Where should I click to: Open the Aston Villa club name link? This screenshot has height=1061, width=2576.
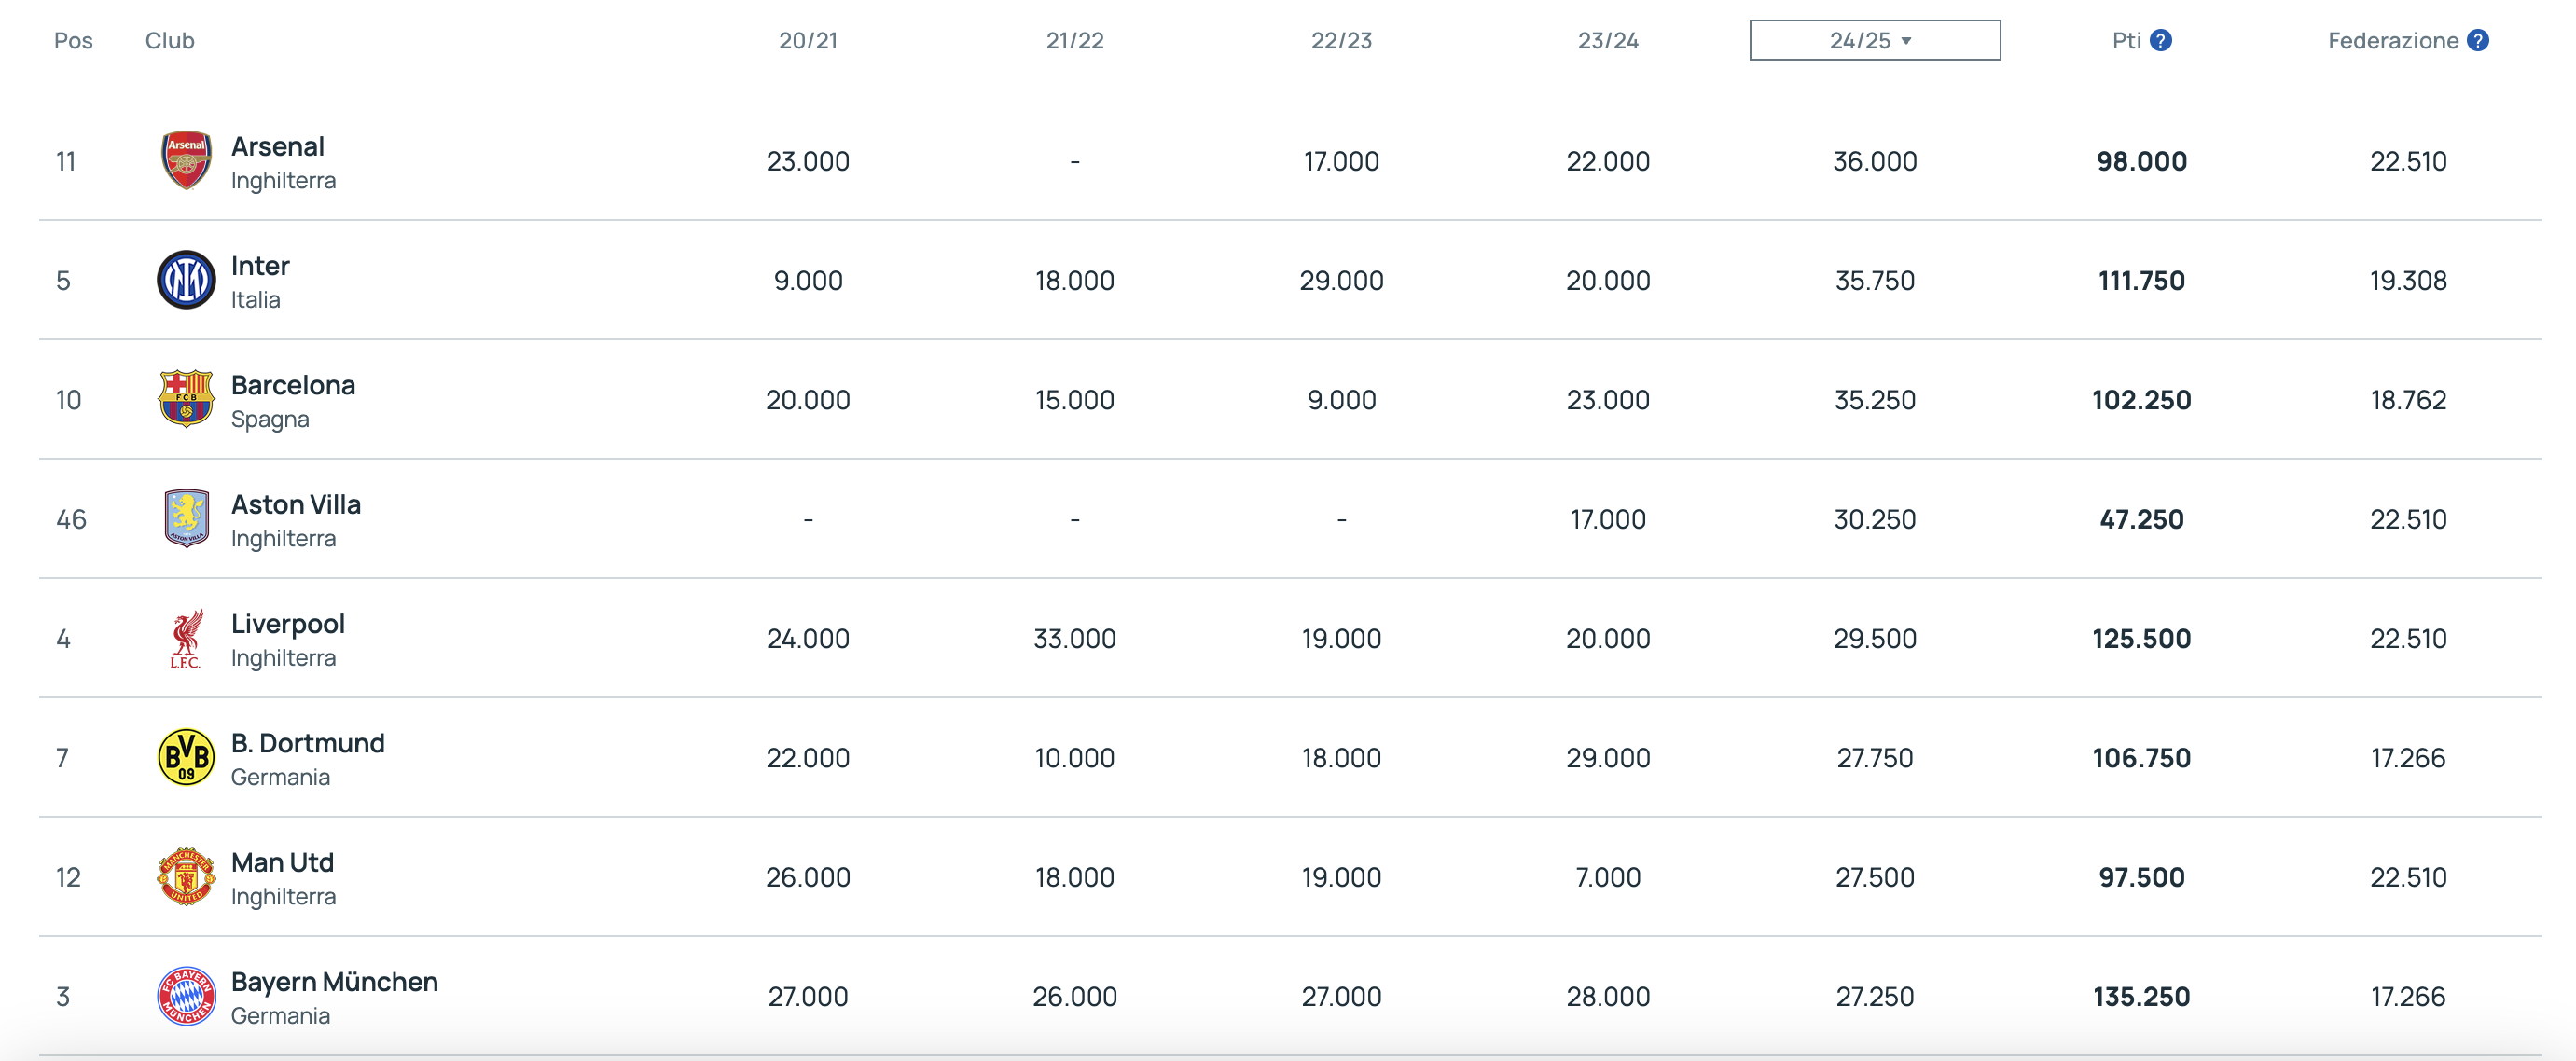point(296,505)
